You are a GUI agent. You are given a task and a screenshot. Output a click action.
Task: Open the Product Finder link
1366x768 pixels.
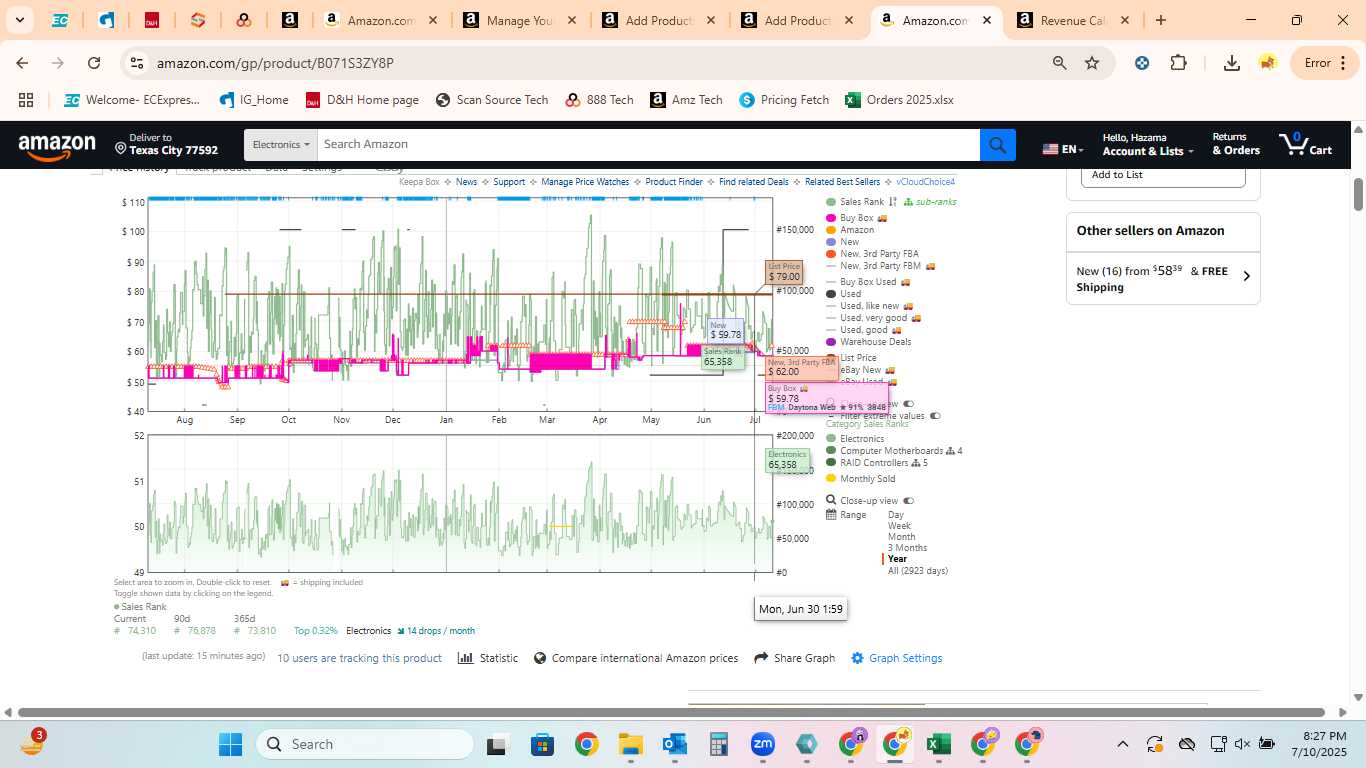tap(674, 182)
